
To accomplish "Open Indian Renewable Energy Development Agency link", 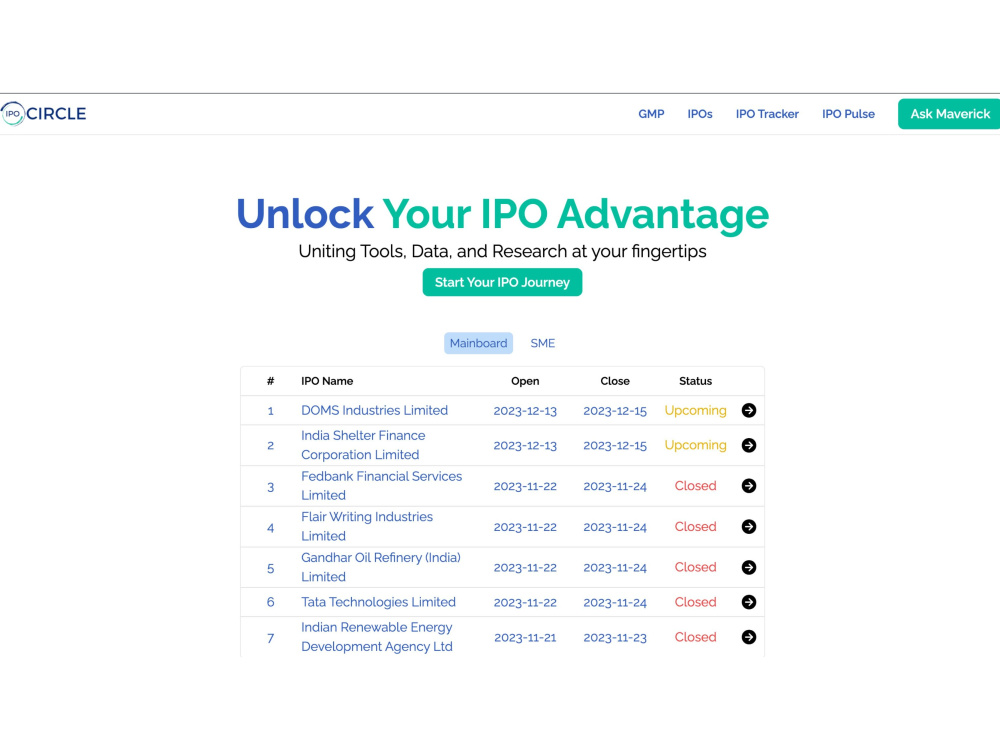I will tap(377, 637).
